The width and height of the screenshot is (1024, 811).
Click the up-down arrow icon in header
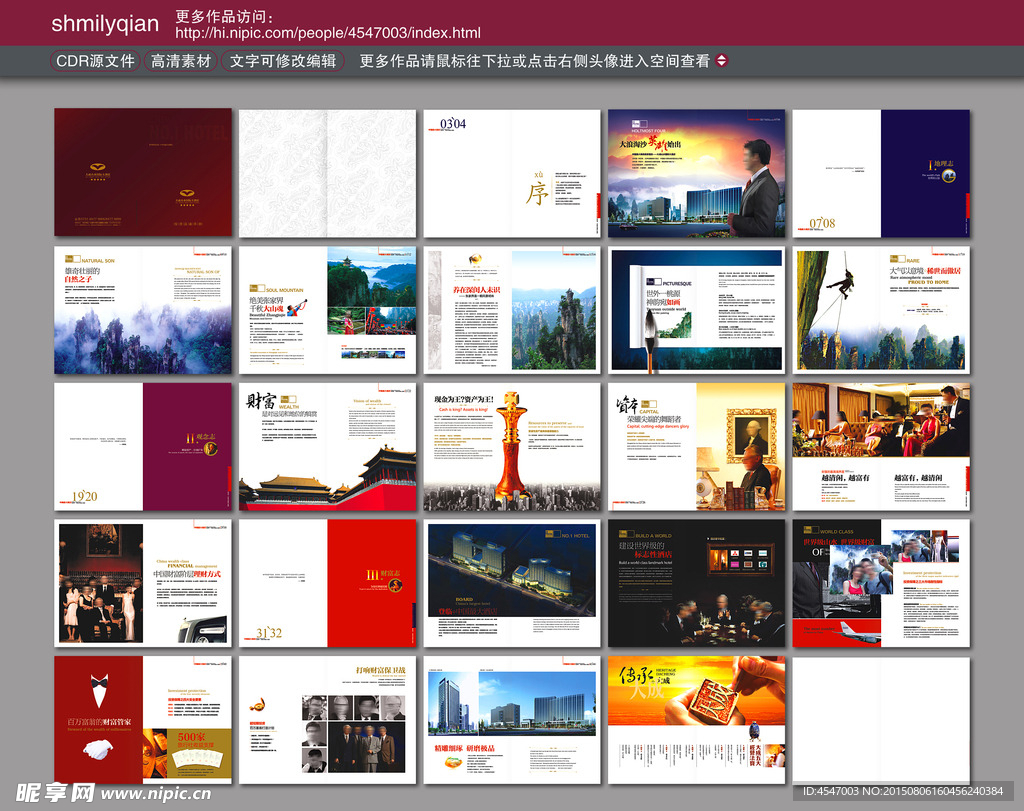(722, 61)
